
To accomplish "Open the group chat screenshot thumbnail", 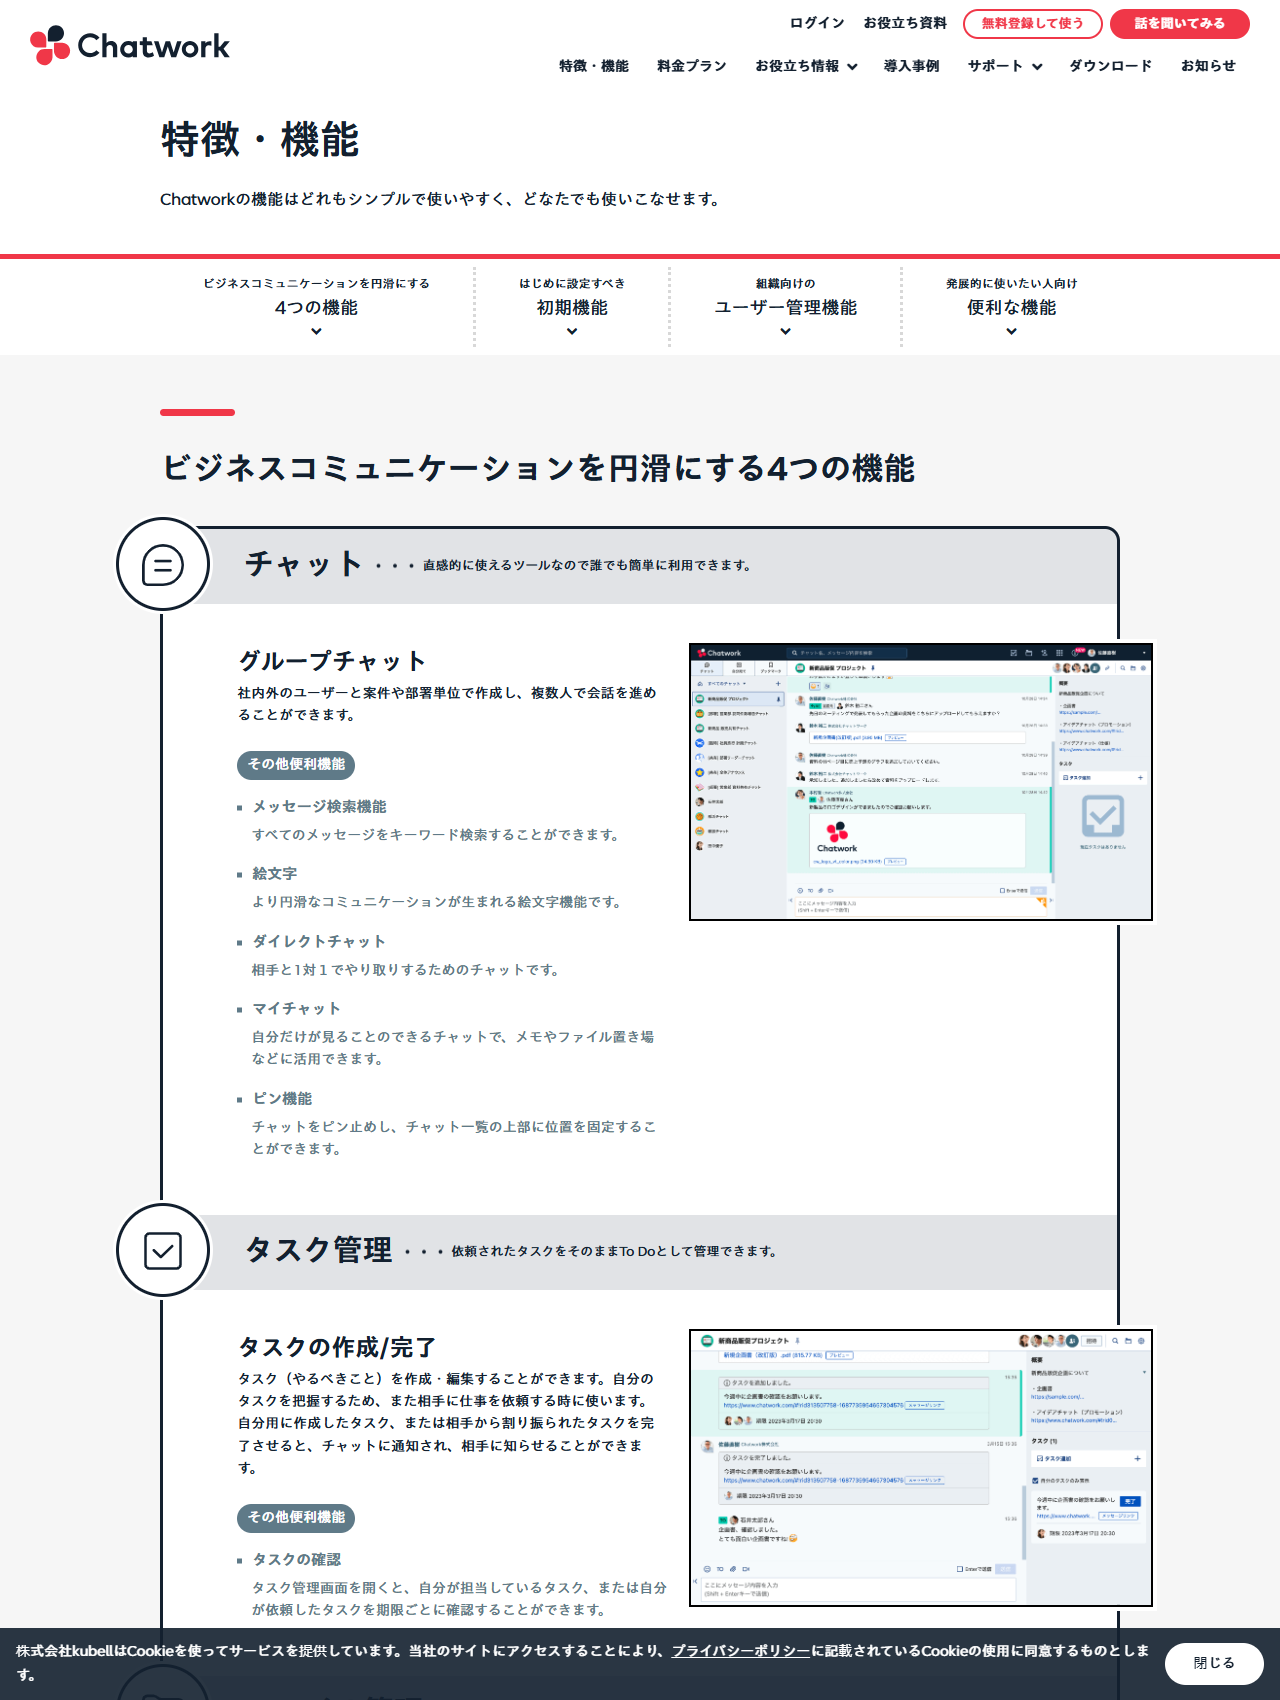I will 921,782.
